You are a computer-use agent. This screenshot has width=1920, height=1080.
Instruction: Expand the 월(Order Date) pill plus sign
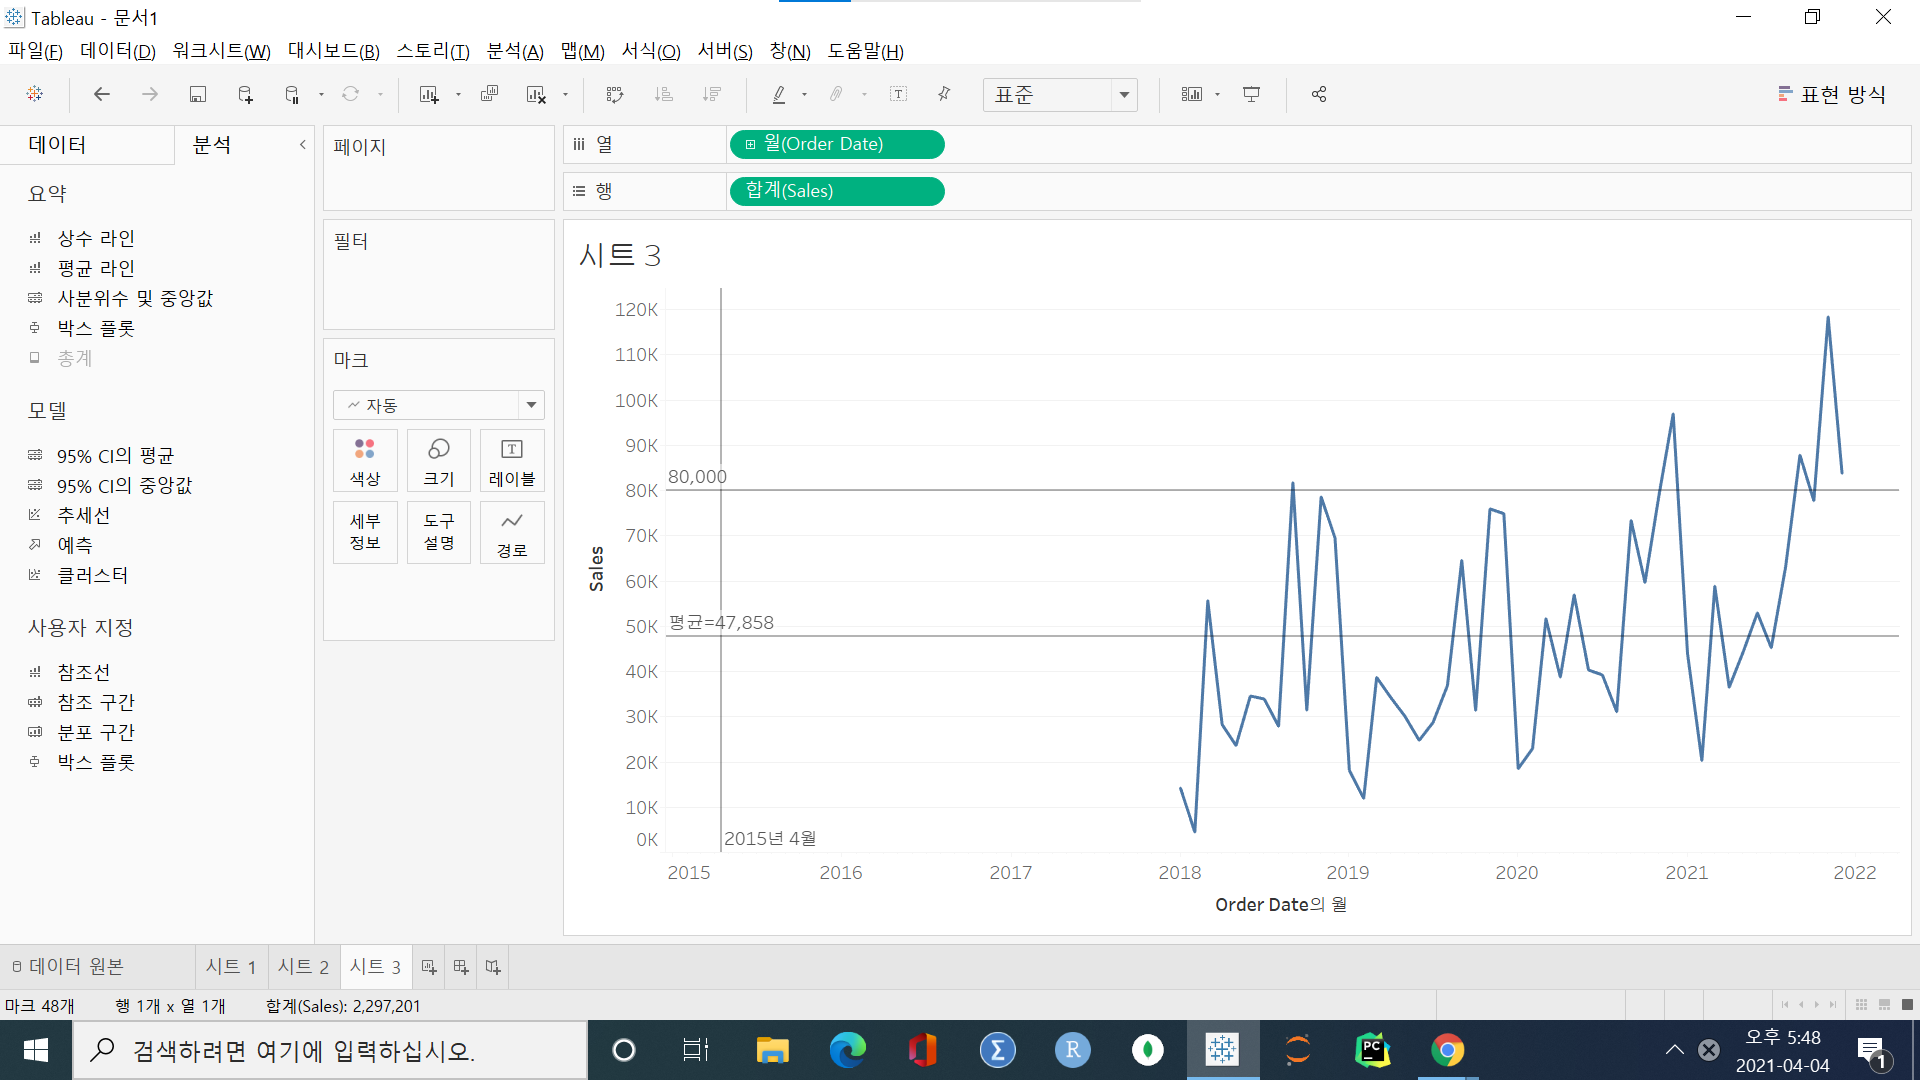coord(750,145)
